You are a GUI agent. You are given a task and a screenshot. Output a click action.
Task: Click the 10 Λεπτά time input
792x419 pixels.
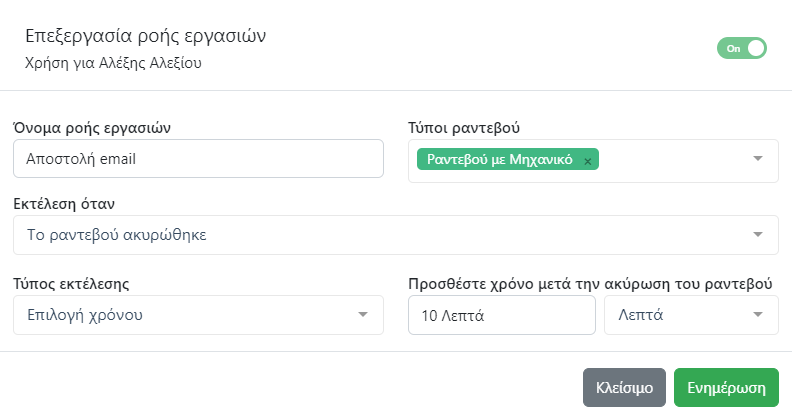[x=502, y=315]
